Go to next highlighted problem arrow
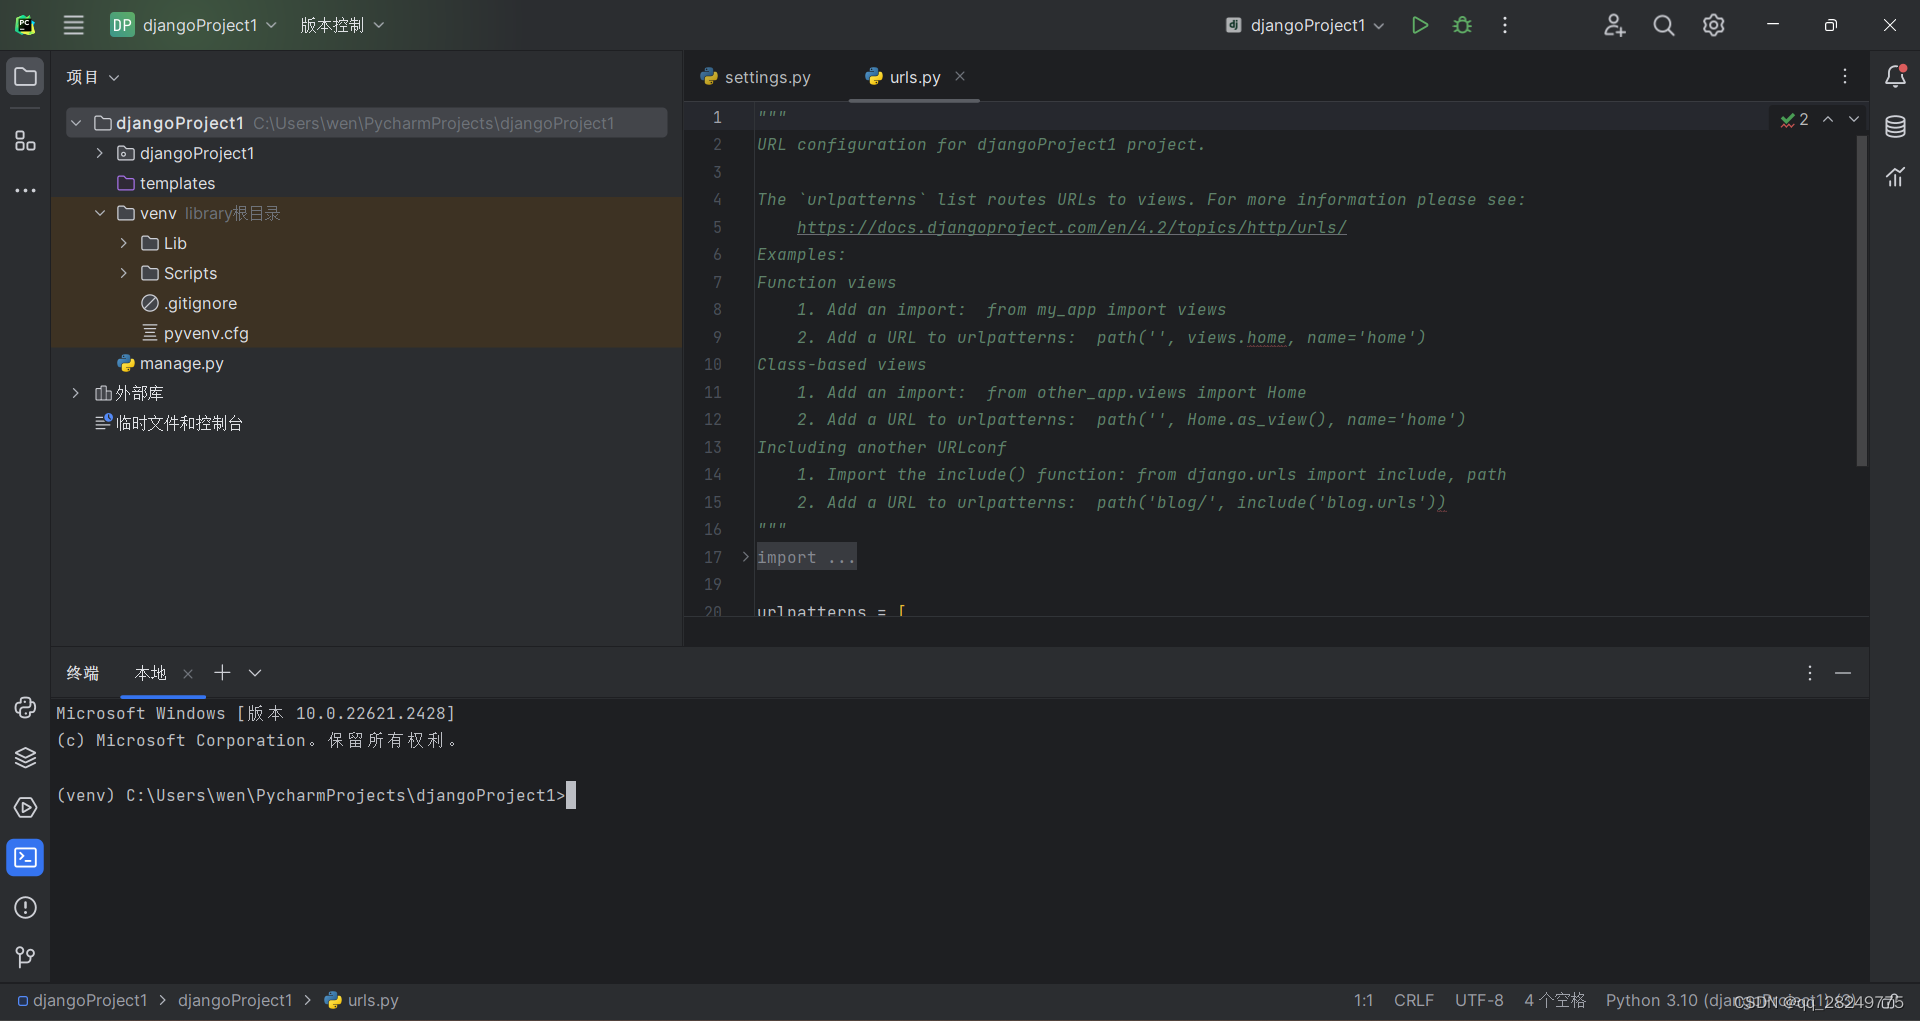Screen dimensions: 1920x1021 (x=1854, y=119)
